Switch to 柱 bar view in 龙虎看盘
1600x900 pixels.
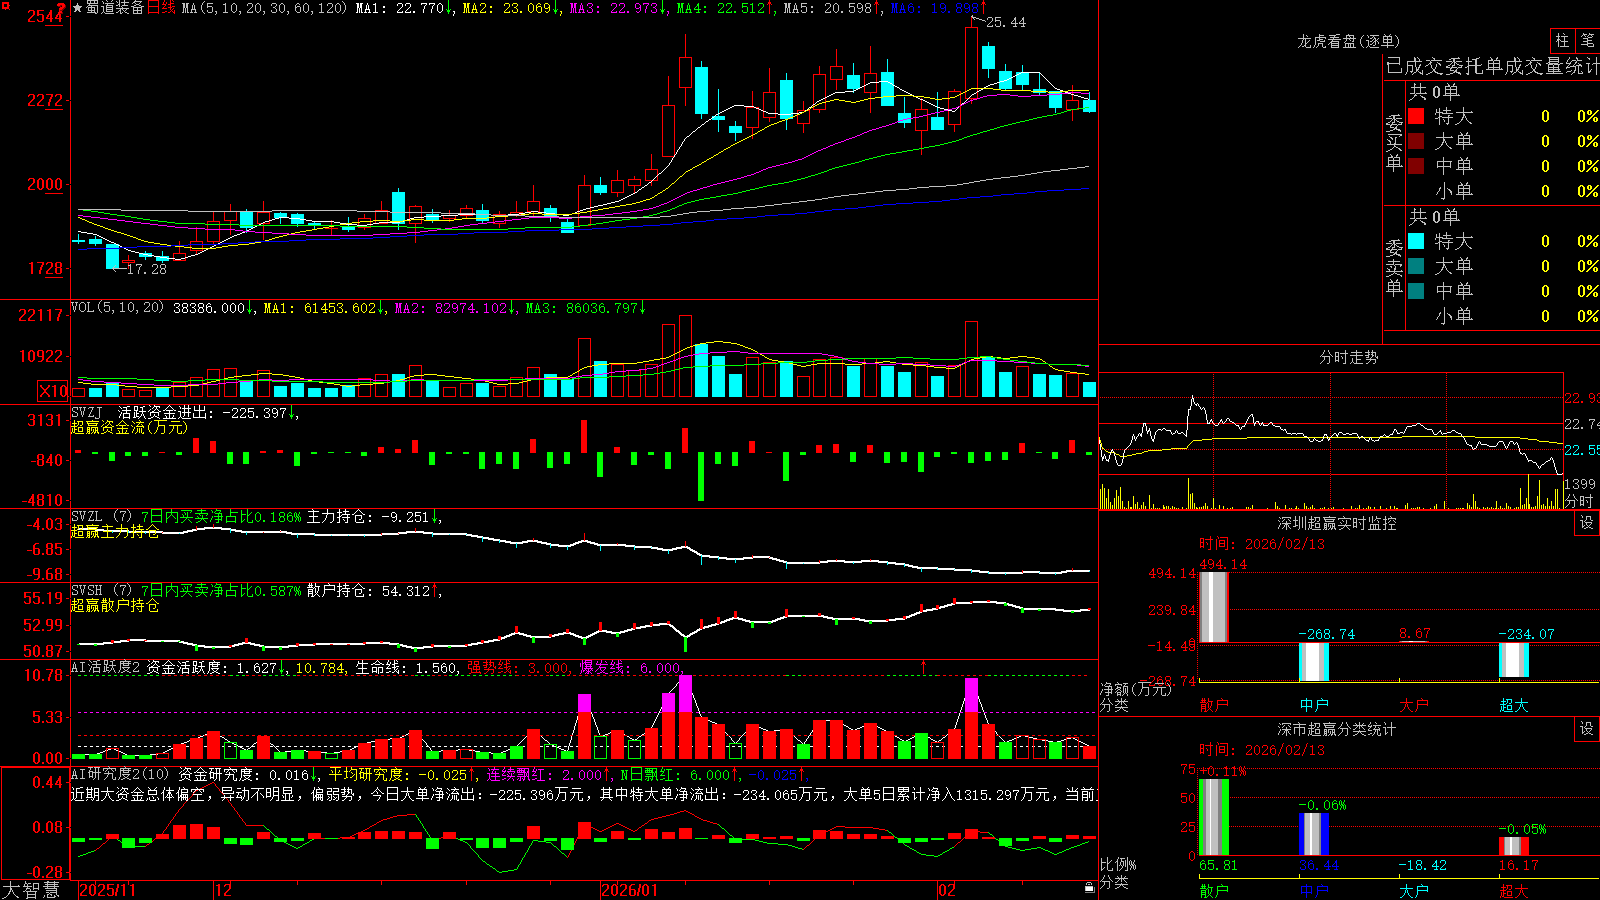pyautogui.click(x=1562, y=41)
